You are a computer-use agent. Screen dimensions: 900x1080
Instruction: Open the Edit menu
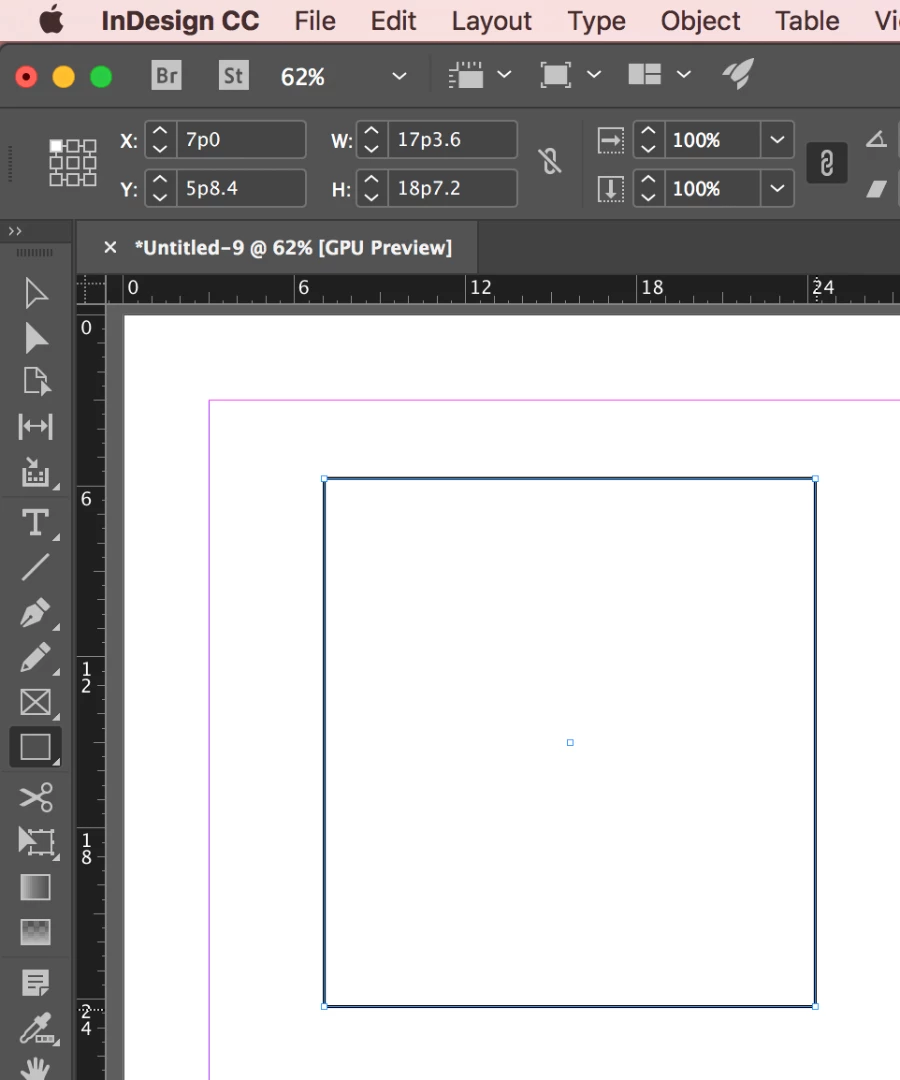[393, 21]
